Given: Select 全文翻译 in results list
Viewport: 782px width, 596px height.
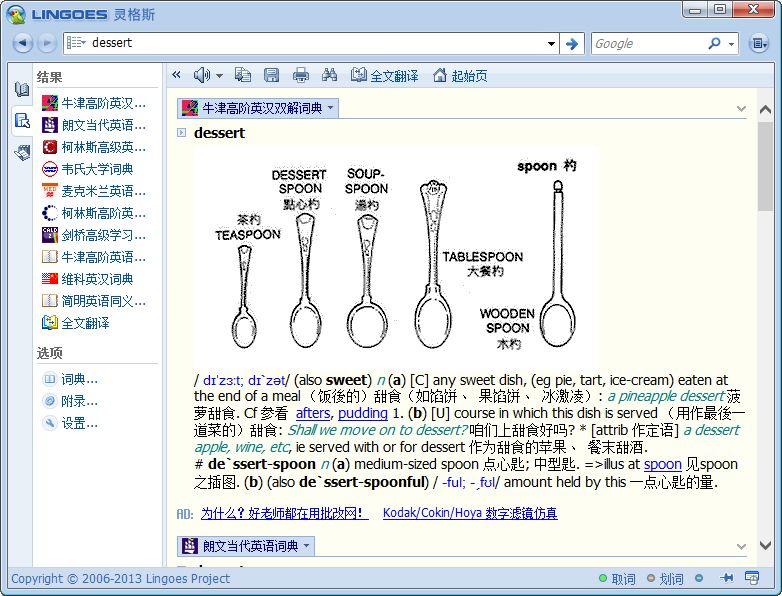Looking at the screenshot, I should [76, 323].
